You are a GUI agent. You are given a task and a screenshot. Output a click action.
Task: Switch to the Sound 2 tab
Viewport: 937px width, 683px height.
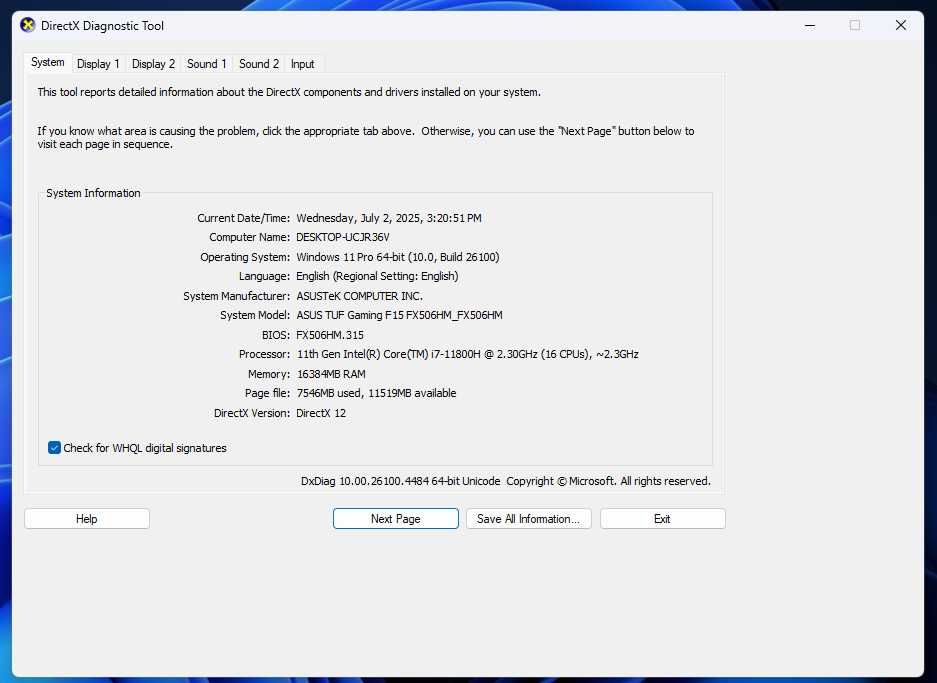(259, 64)
